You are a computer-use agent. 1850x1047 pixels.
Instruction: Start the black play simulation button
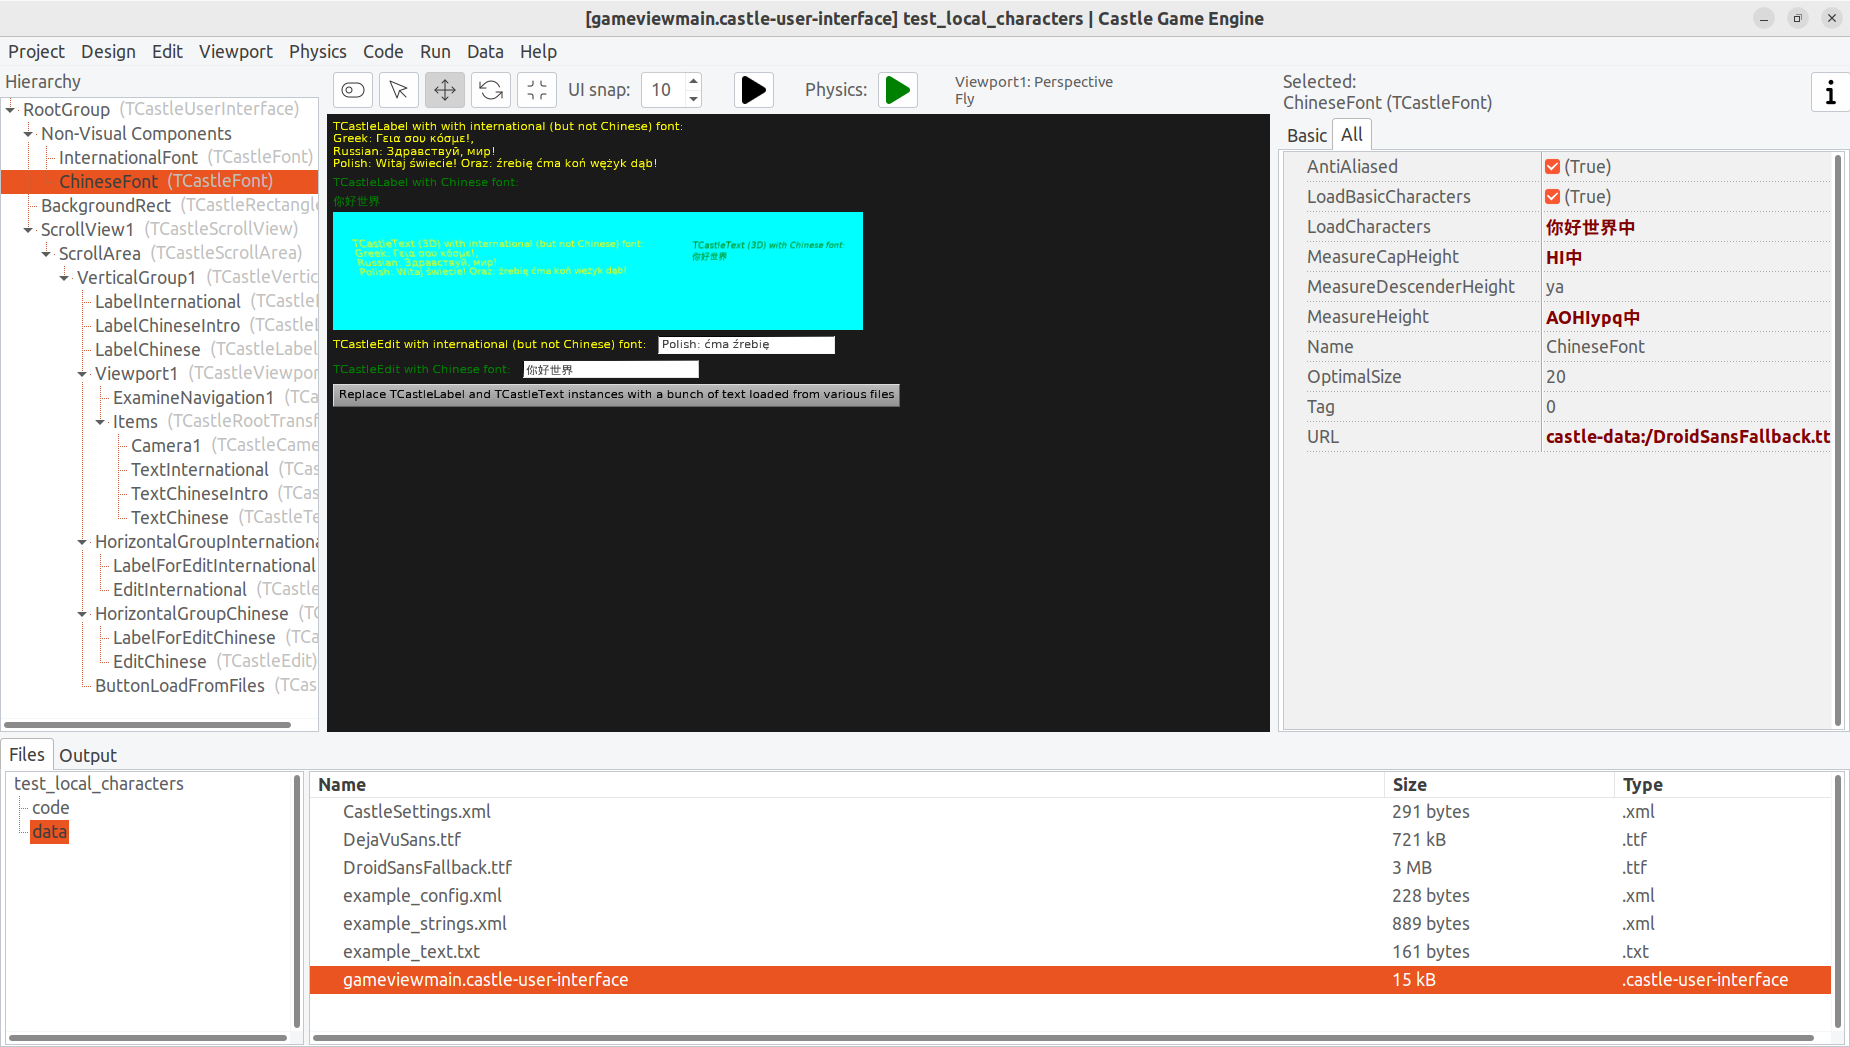754,90
